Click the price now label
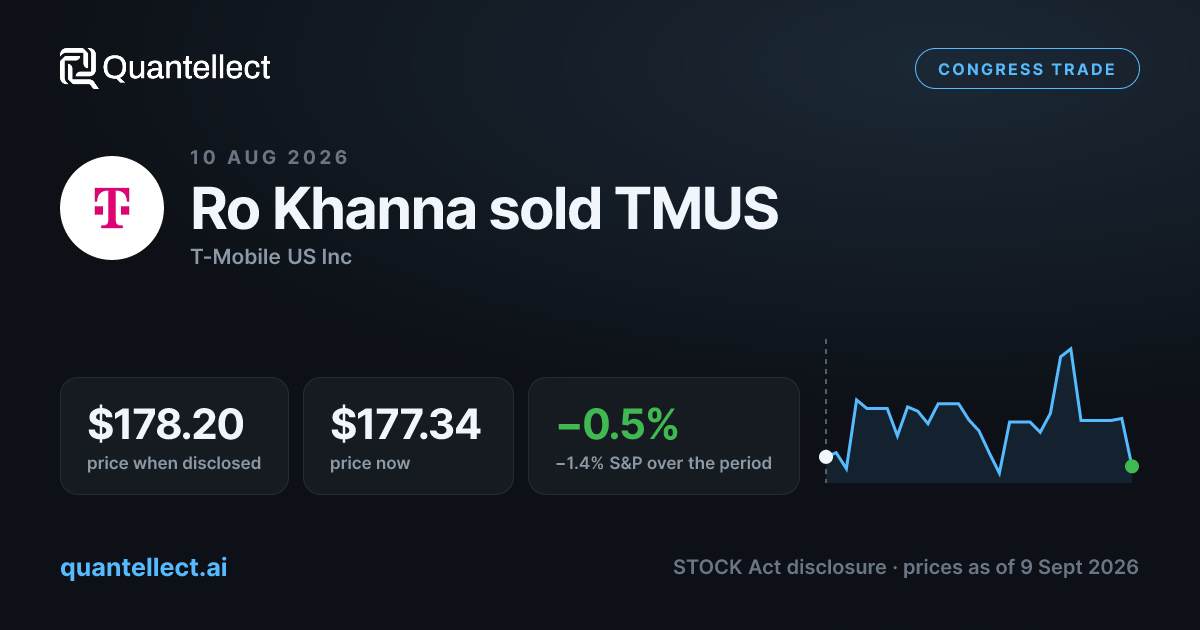 [x=370, y=463]
